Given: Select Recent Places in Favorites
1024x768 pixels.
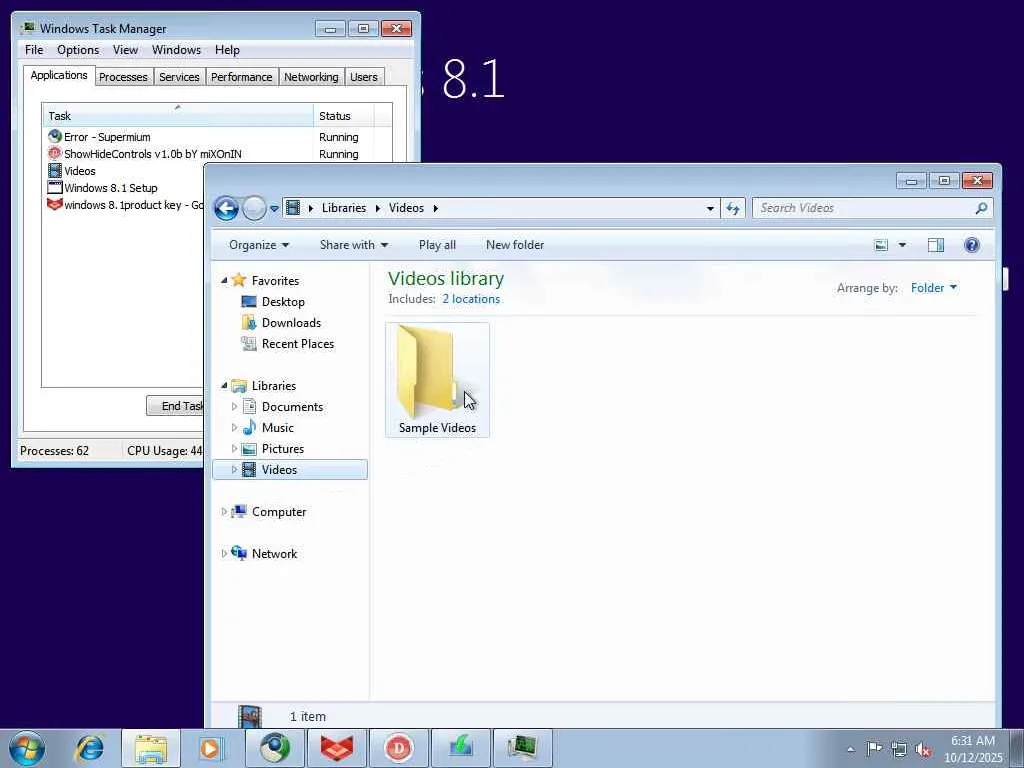Looking at the screenshot, I should (x=297, y=344).
